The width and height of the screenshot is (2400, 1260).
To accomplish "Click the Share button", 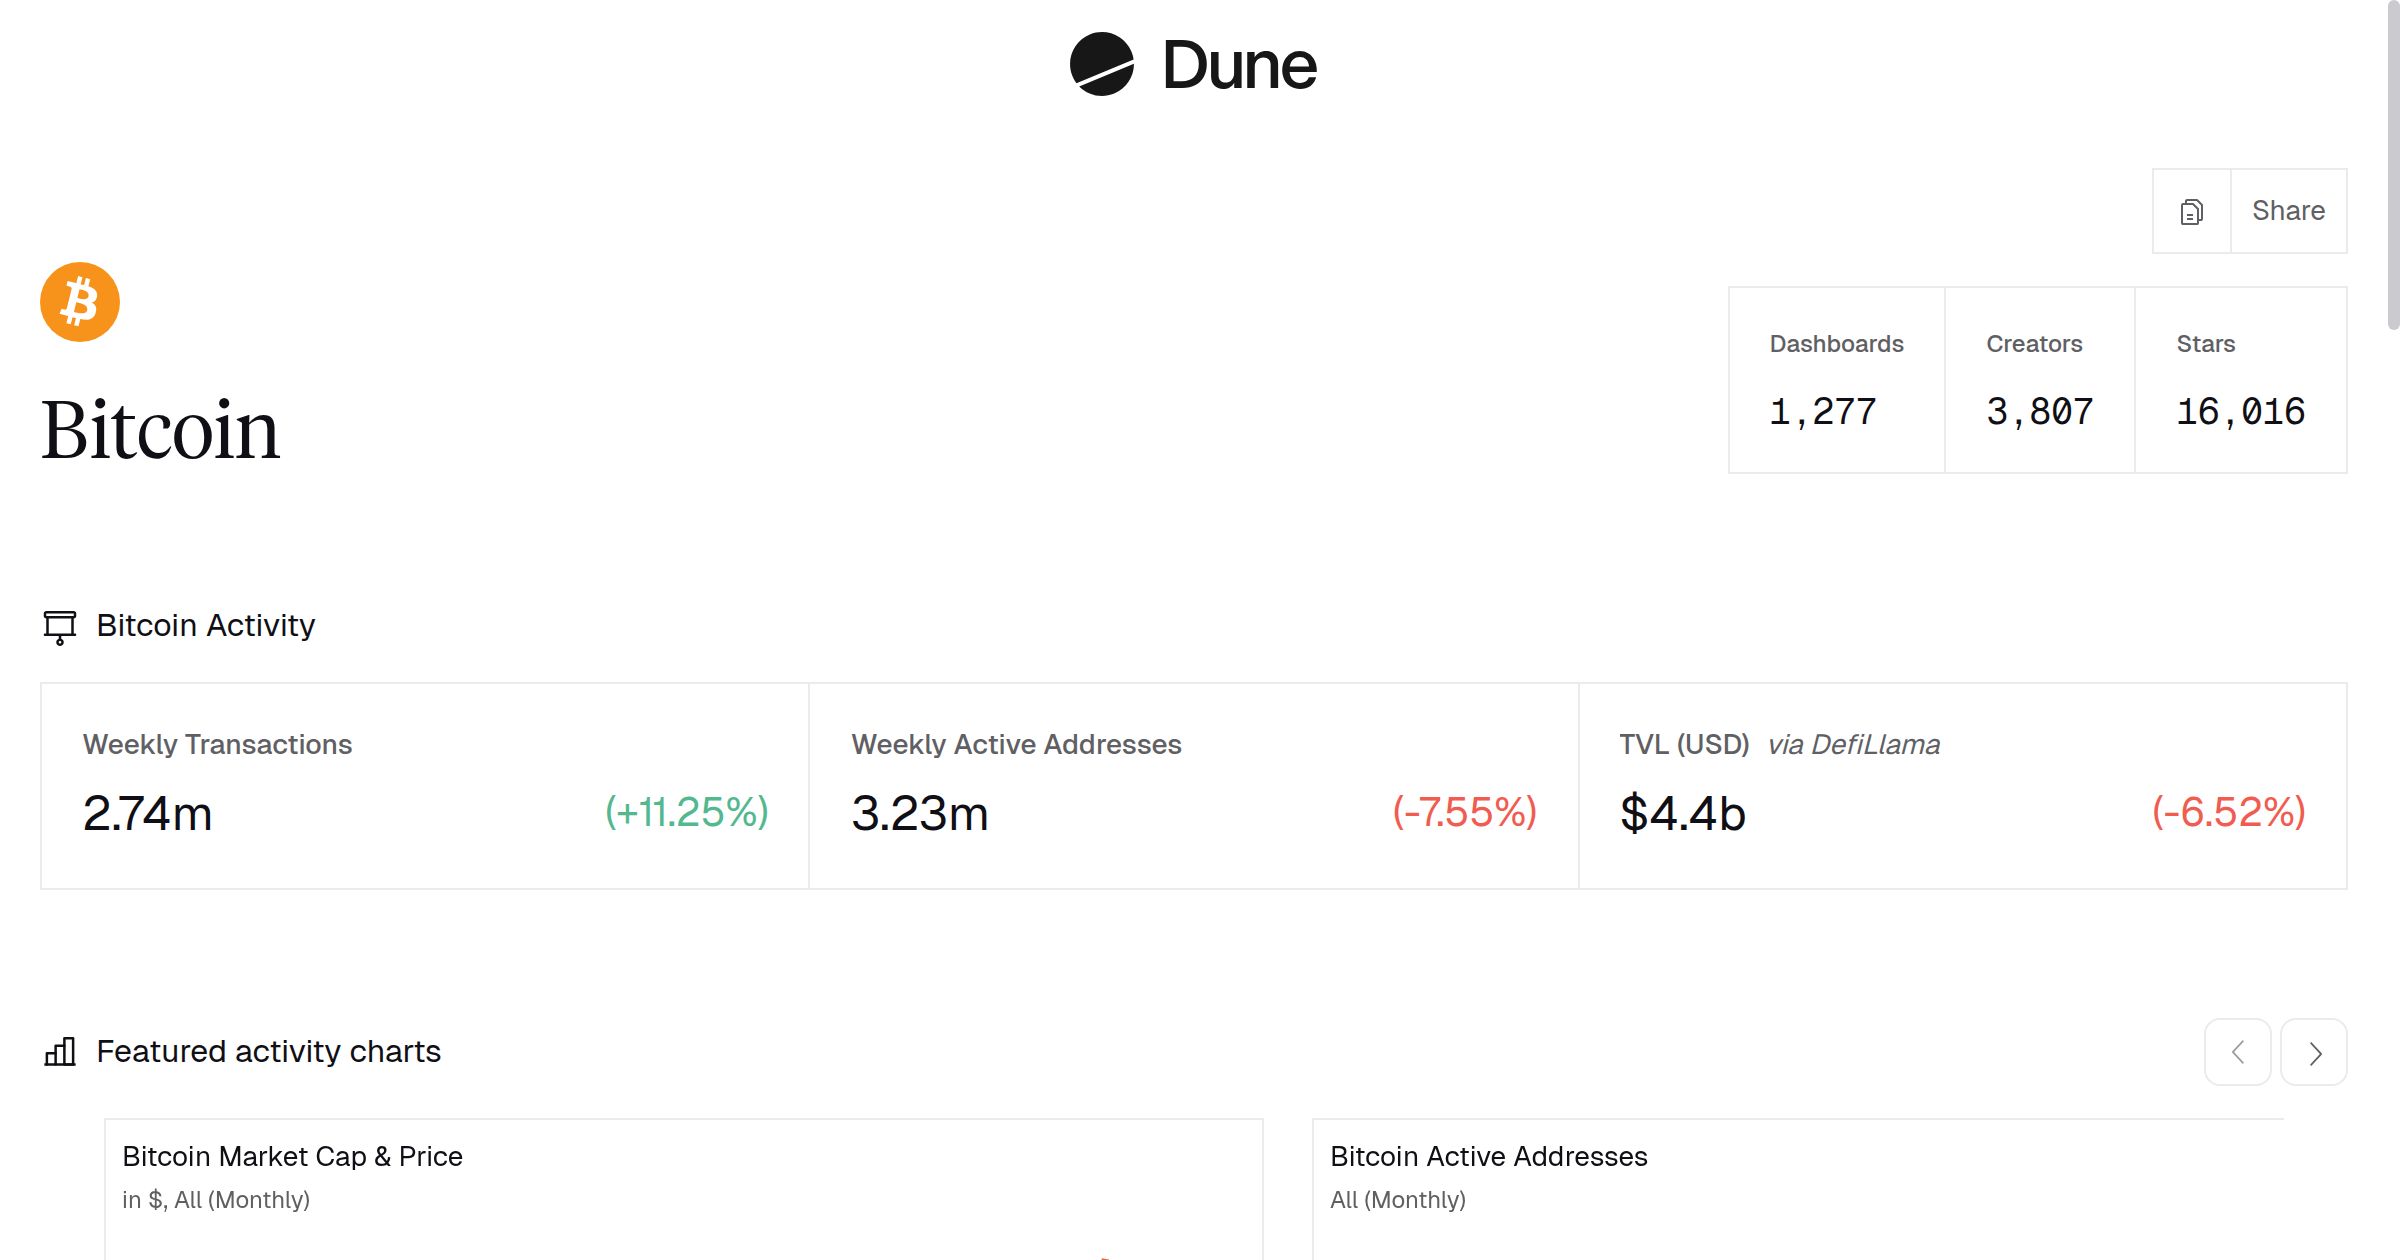I will pyautogui.click(x=2289, y=211).
